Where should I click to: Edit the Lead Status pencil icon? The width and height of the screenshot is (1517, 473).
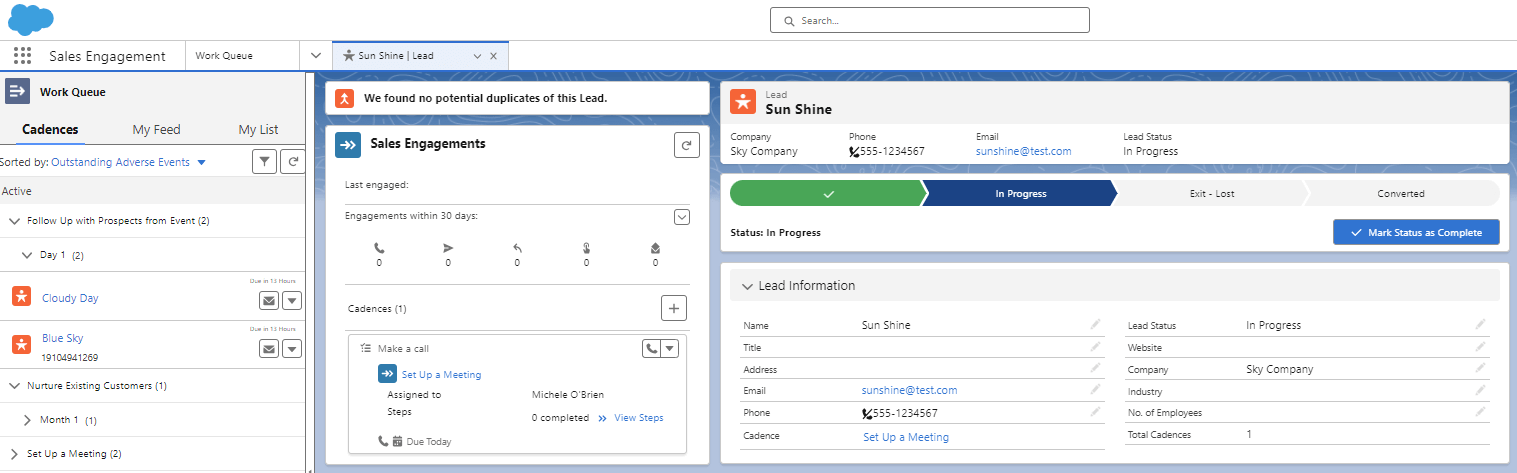(1480, 324)
